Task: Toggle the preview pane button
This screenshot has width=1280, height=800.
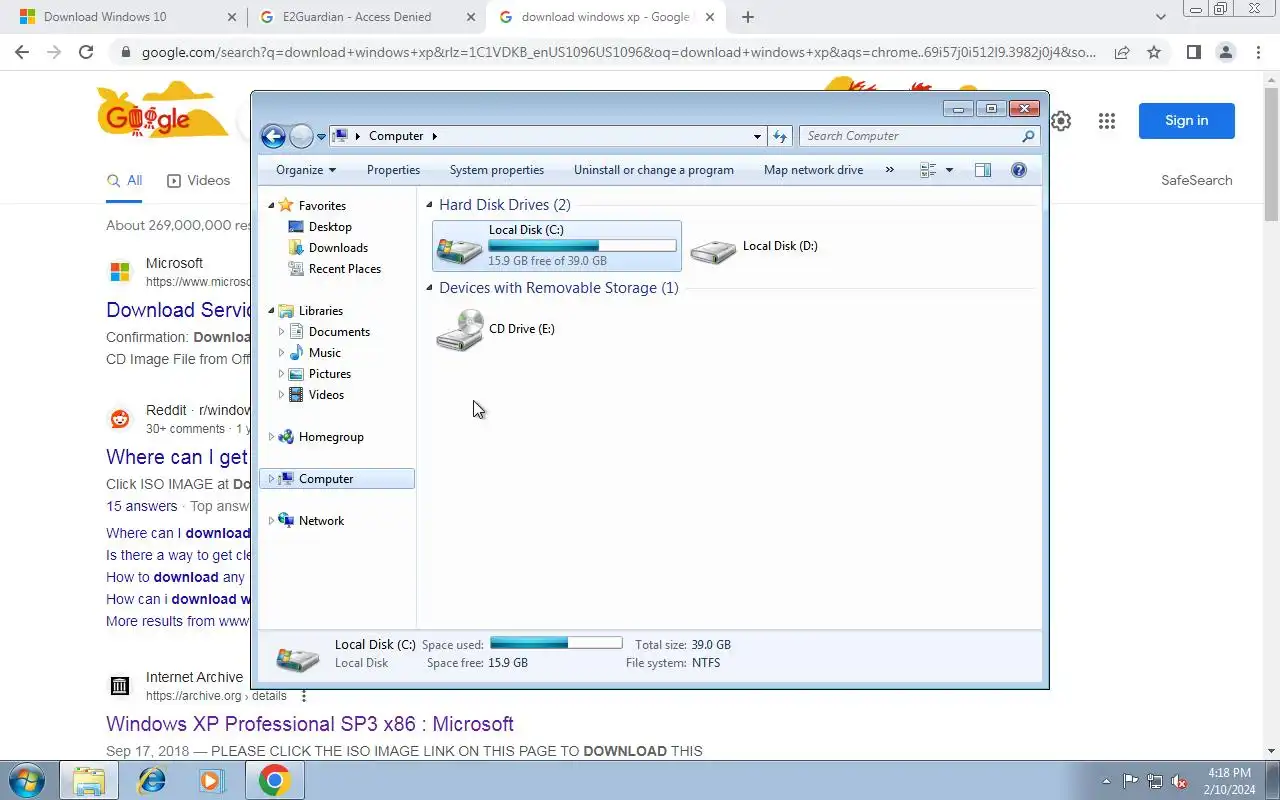Action: 983,170
